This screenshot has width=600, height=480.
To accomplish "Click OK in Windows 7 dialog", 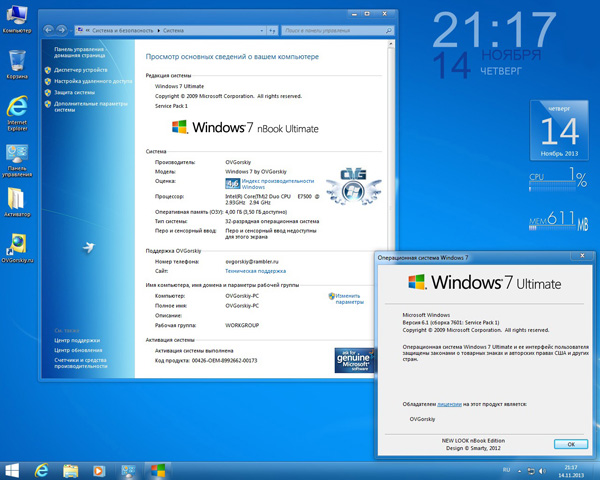I will point(571,444).
